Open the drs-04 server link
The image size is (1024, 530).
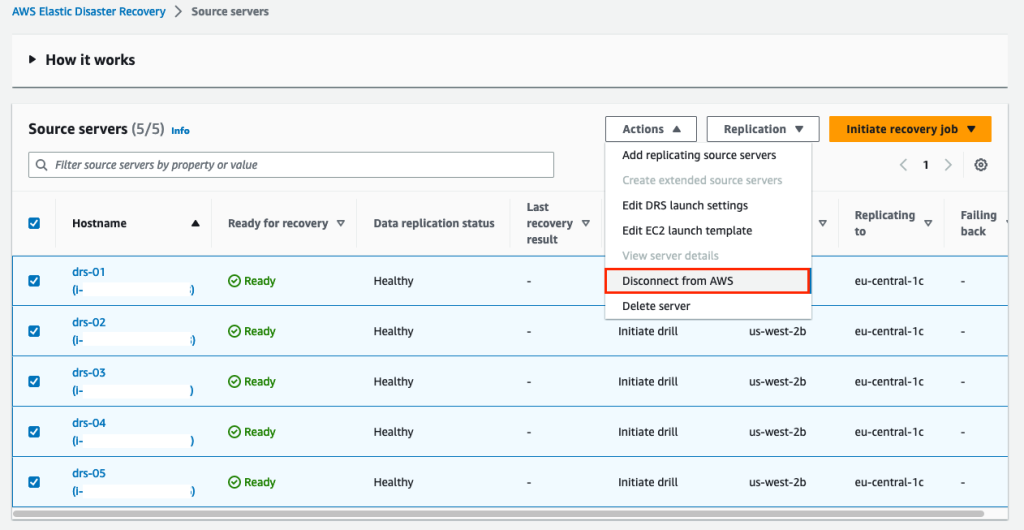tap(89, 423)
